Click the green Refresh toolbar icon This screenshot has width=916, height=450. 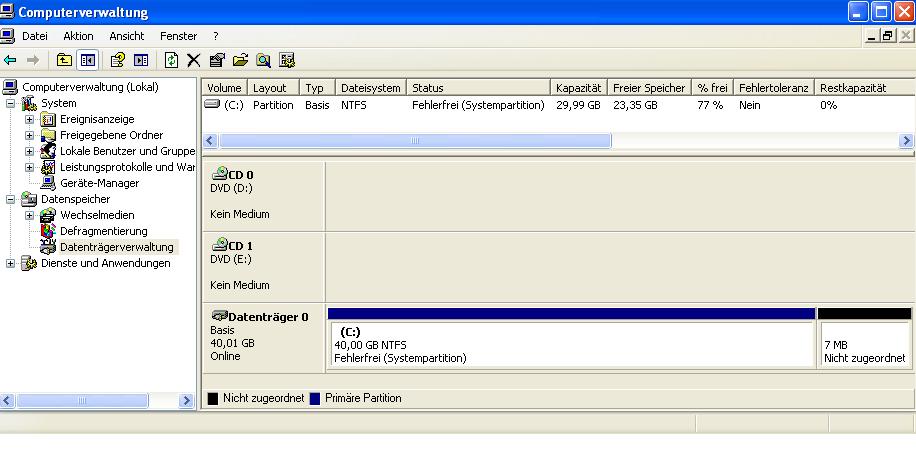pos(171,60)
